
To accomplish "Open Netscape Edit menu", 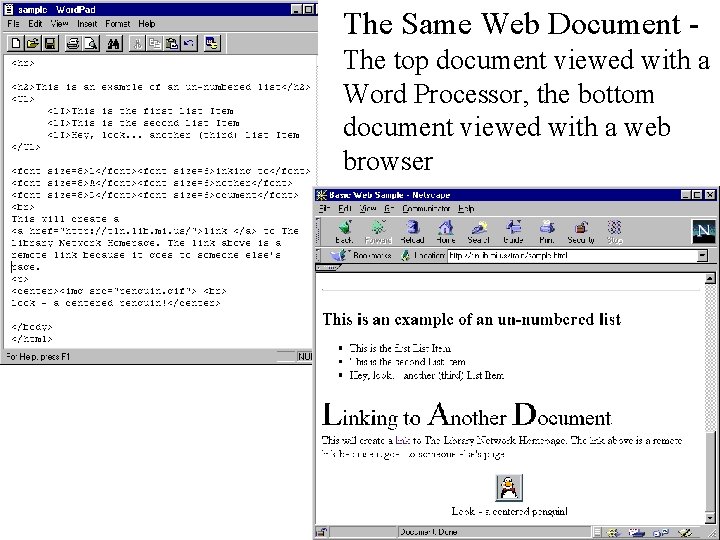I will 345,209.
